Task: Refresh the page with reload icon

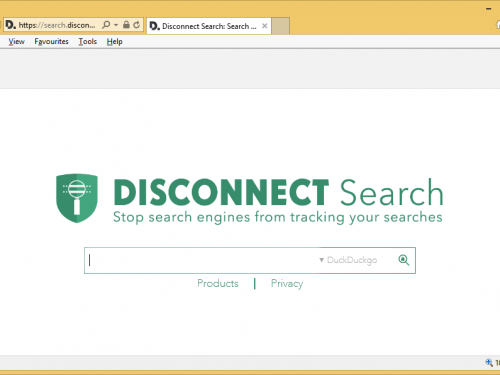Action: (x=137, y=25)
